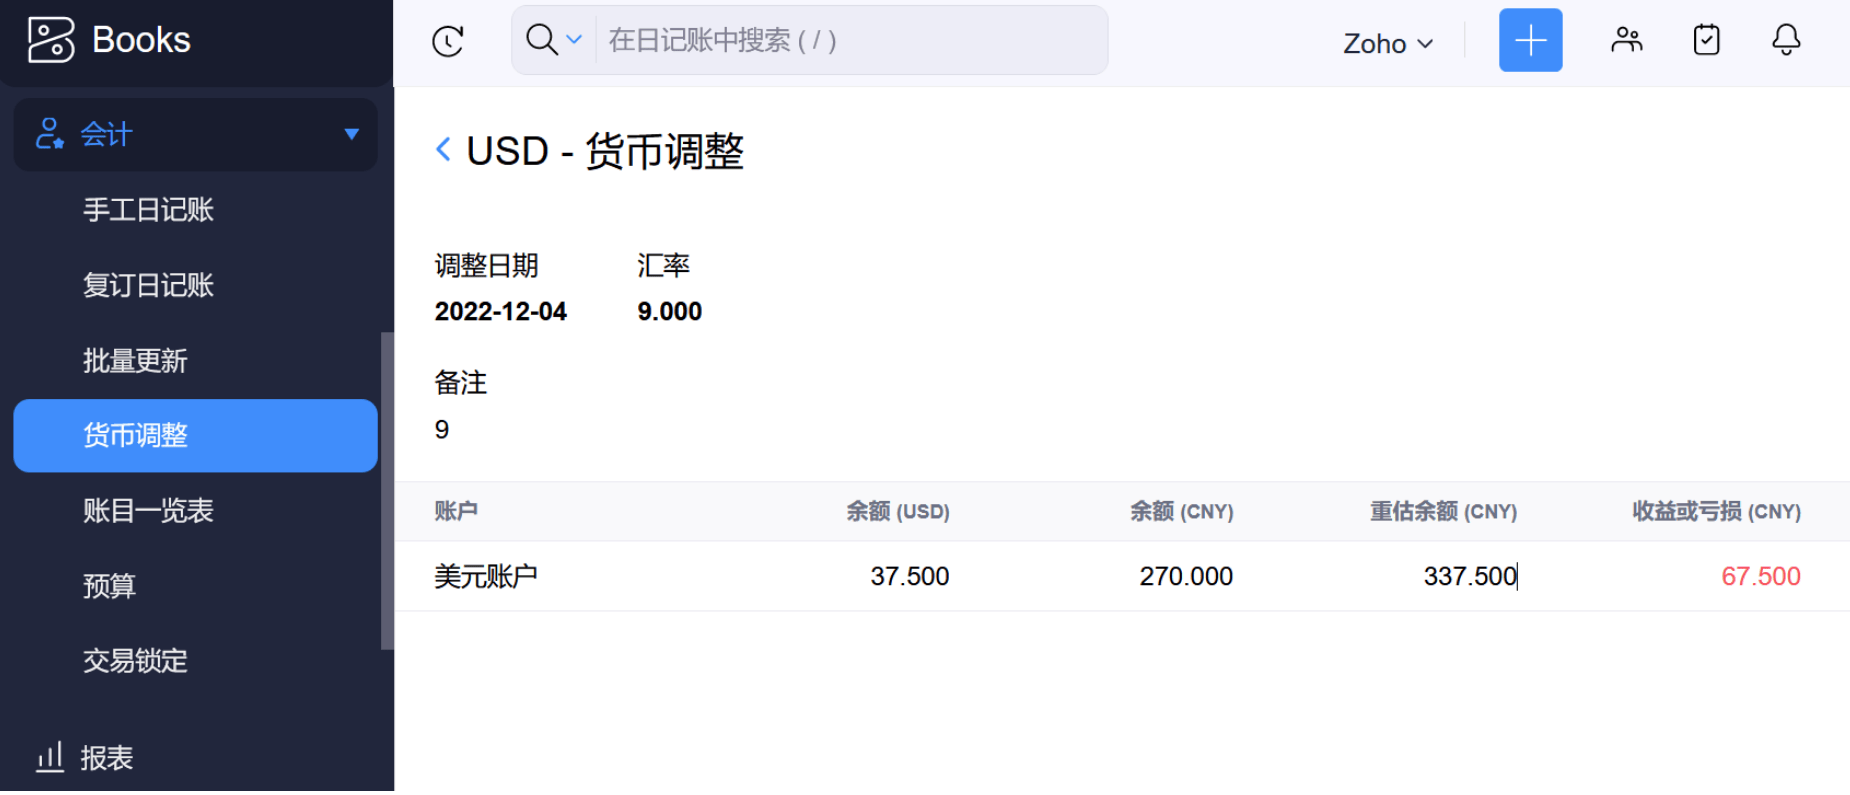
Task: Open 手工日记账 in the sidebar
Action: pyautogui.click(x=148, y=210)
